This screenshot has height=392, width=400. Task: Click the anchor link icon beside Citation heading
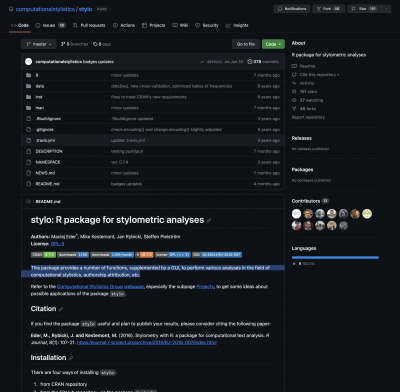point(61,309)
